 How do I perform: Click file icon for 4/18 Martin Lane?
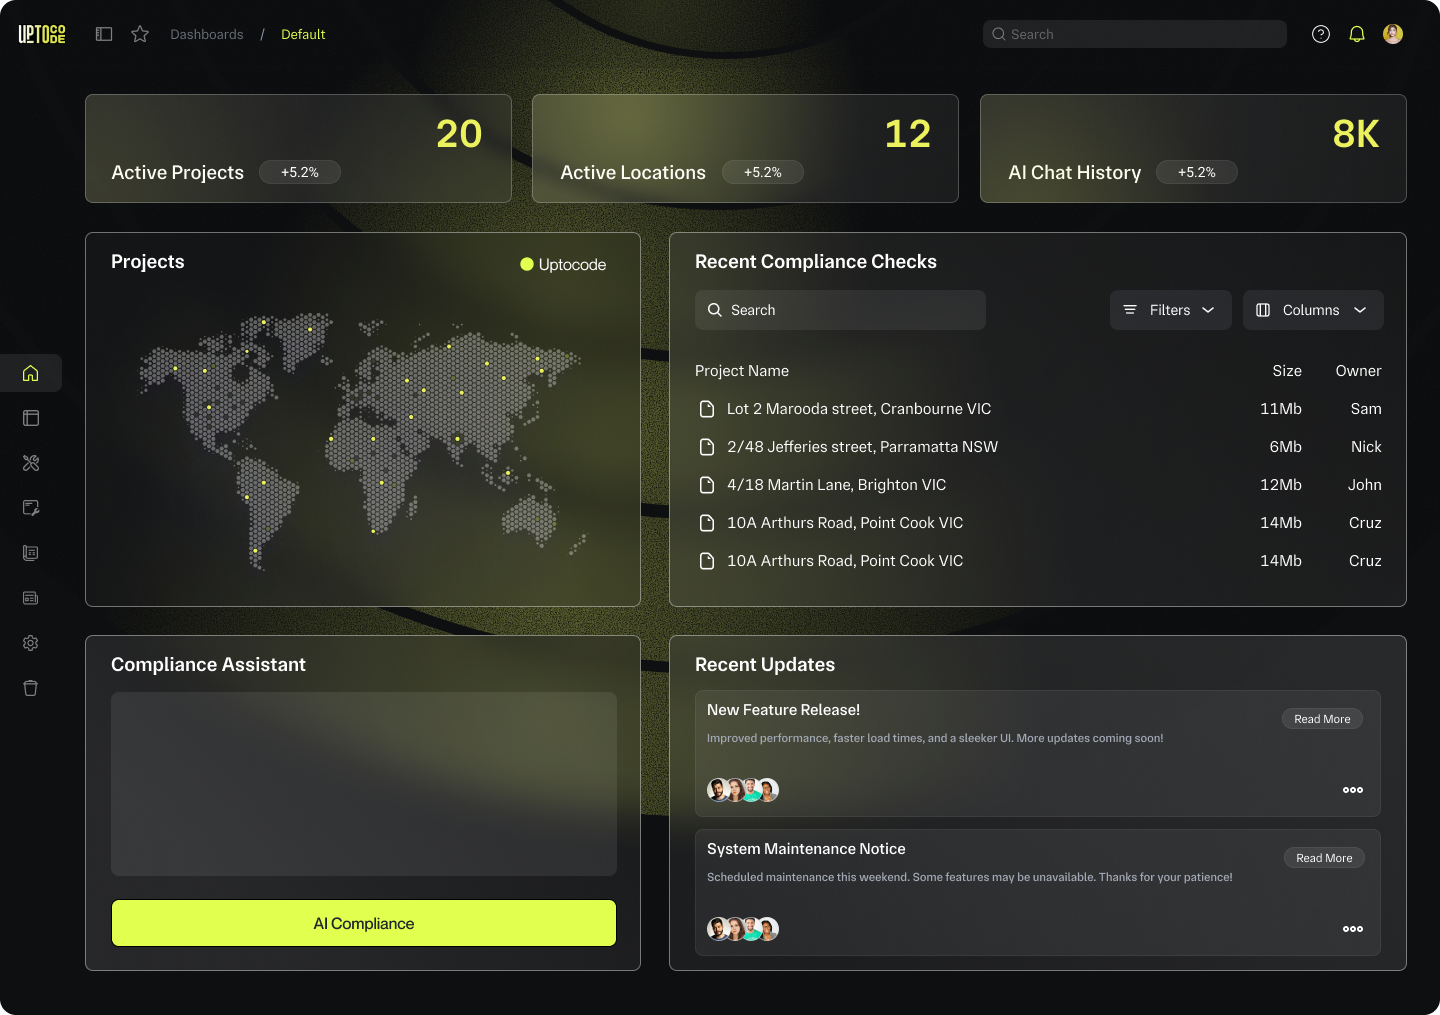pyautogui.click(x=707, y=485)
